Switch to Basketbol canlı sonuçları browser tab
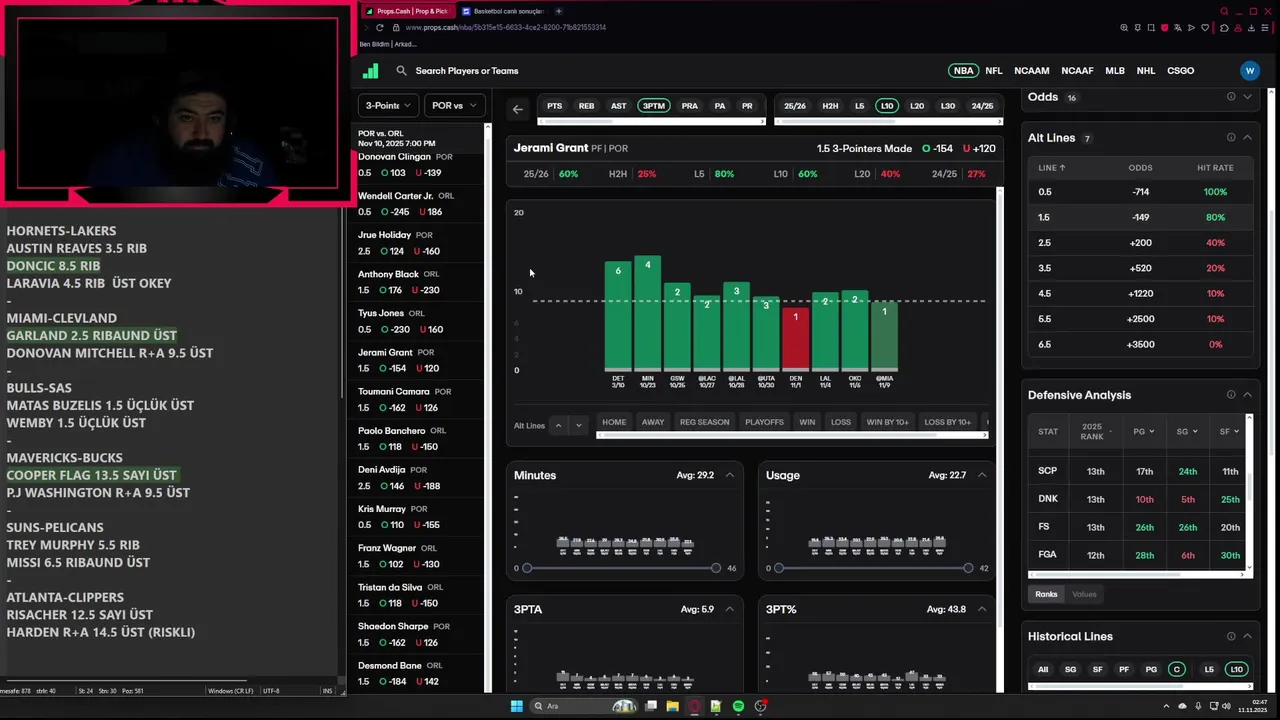The image size is (1280, 720). click(503, 11)
